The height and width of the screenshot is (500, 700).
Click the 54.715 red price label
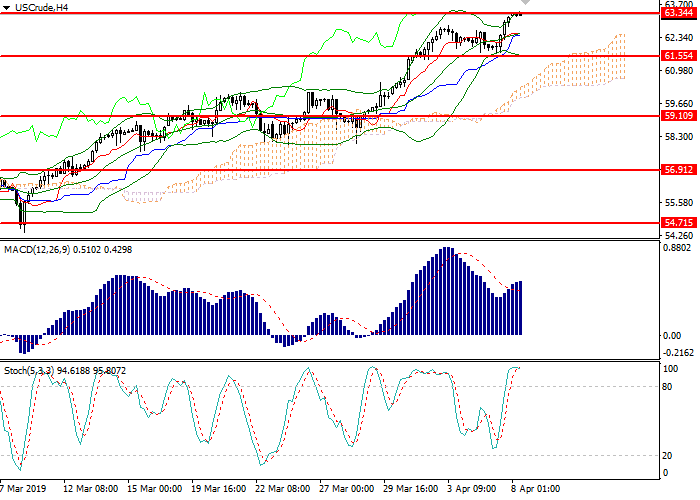679,223
